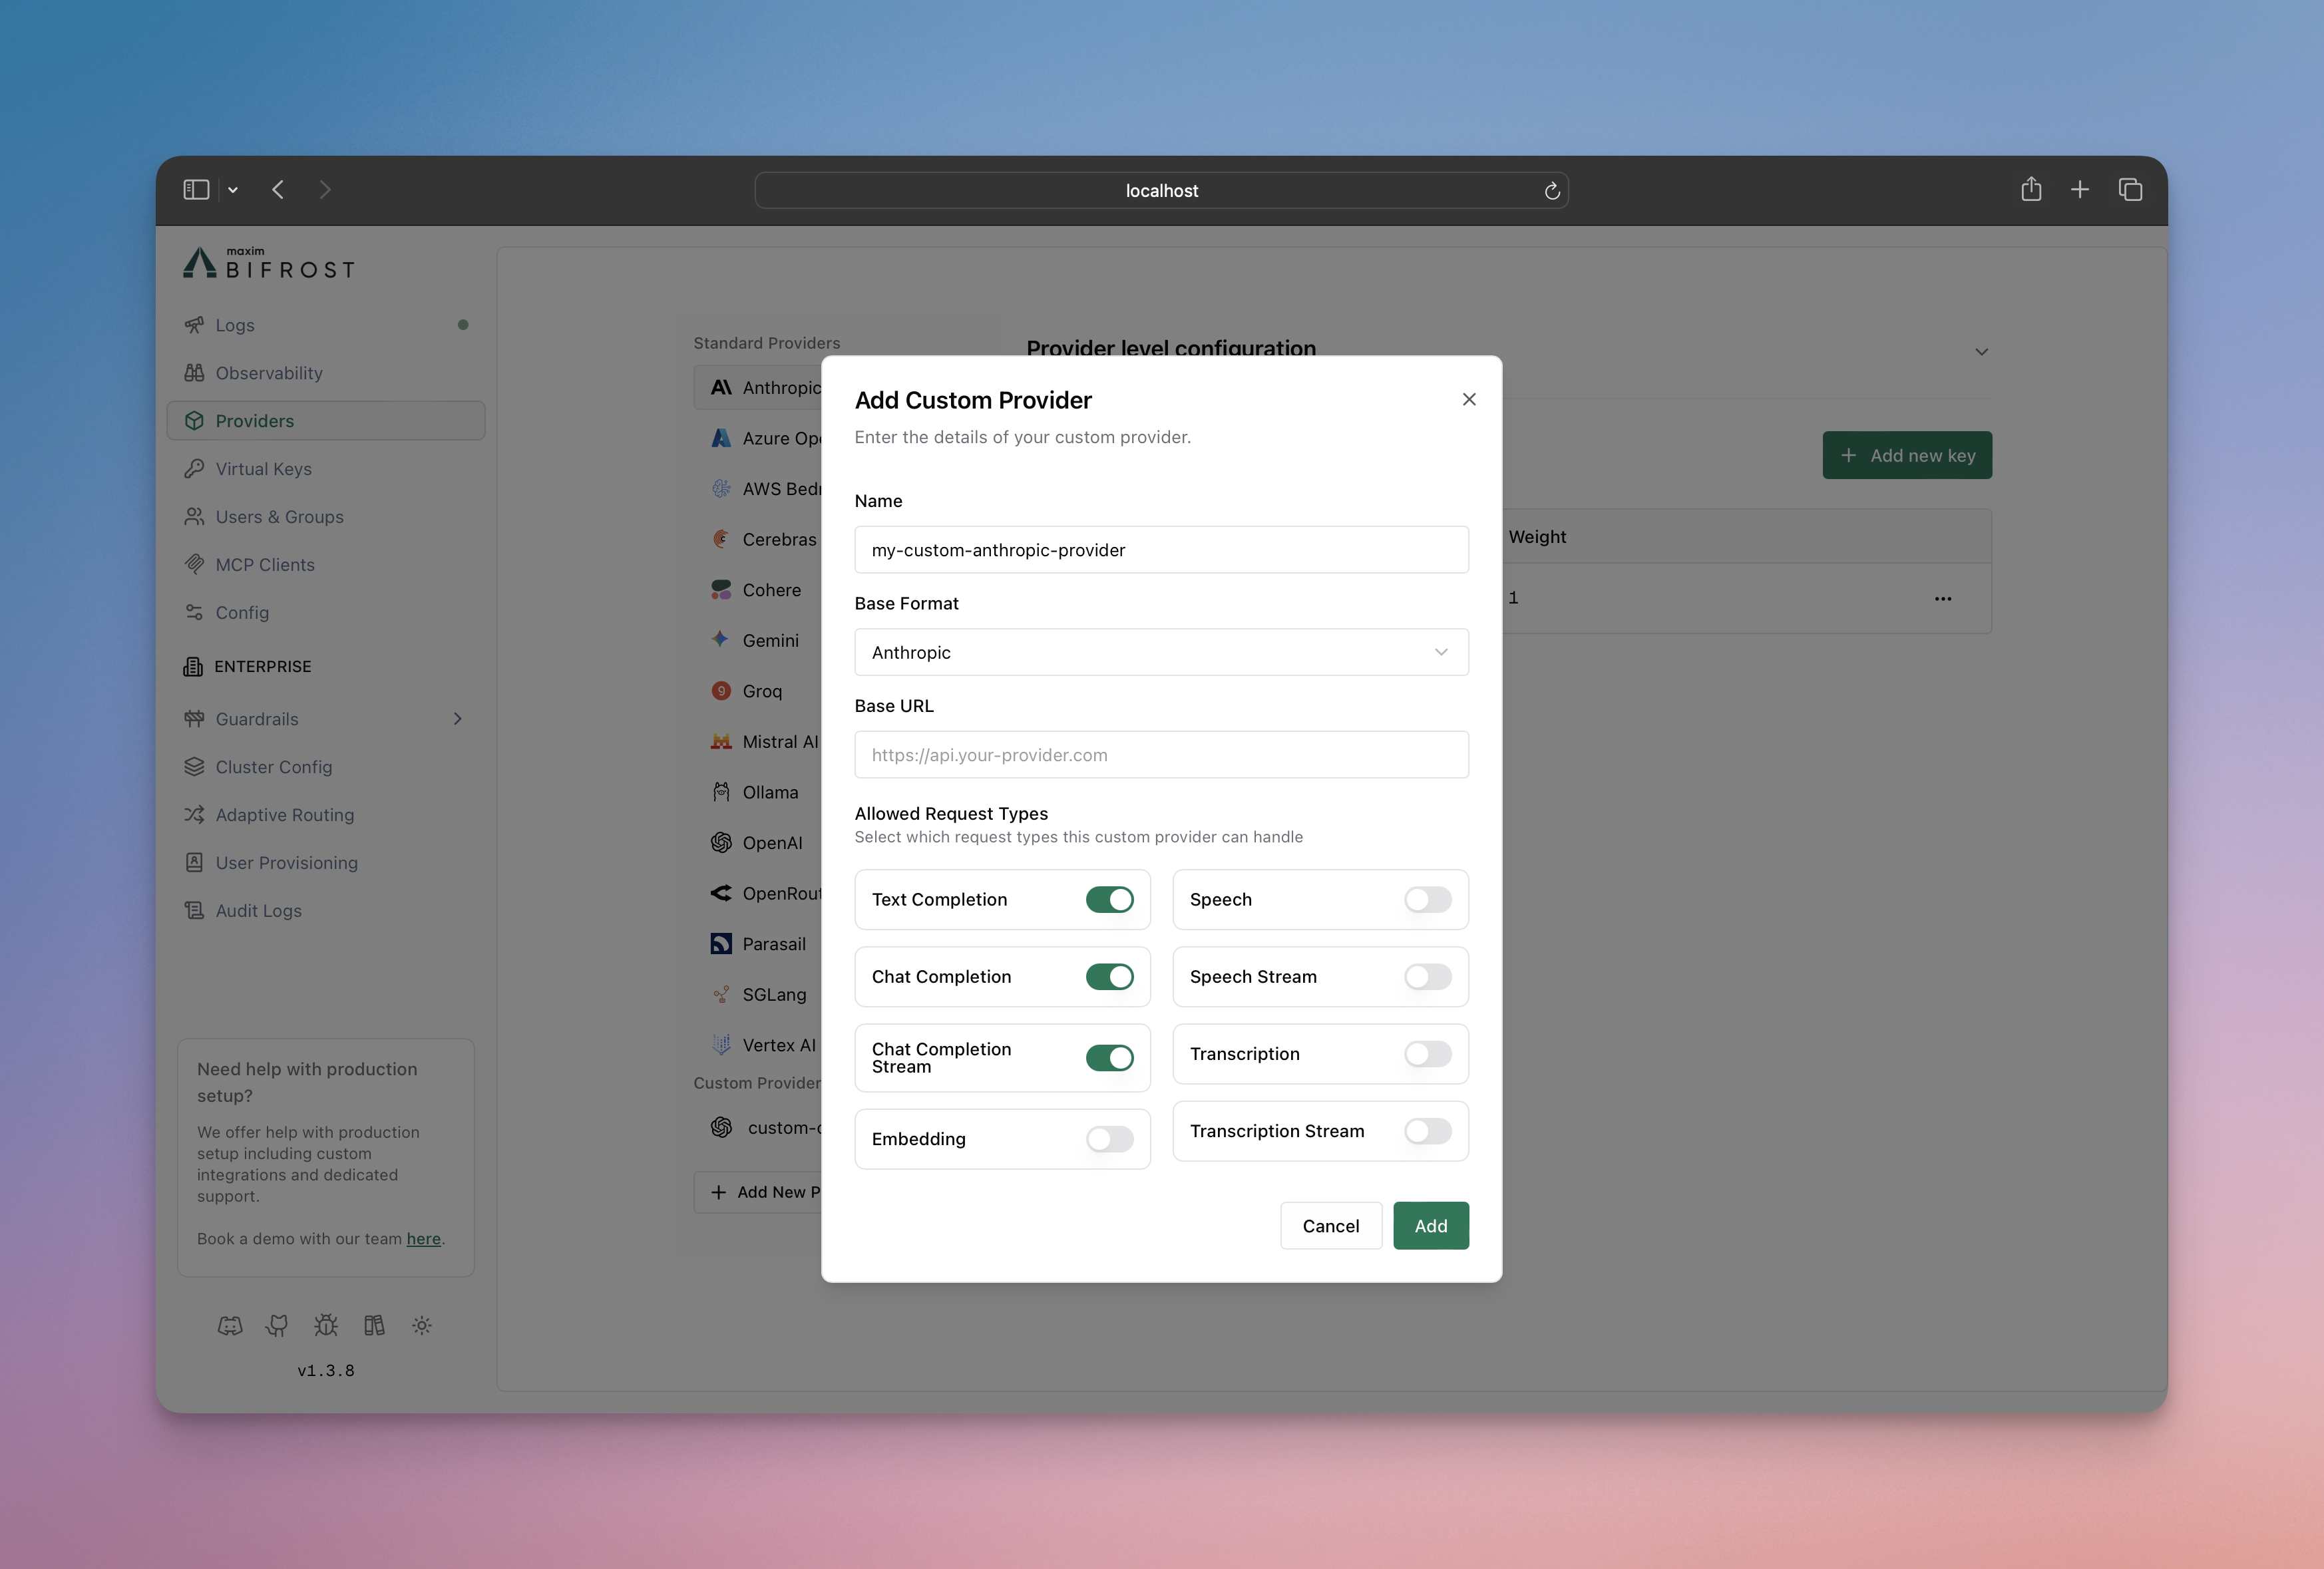Screen dimensions: 2324x1569
Task: Open the OpenAI provider
Action: [771, 842]
